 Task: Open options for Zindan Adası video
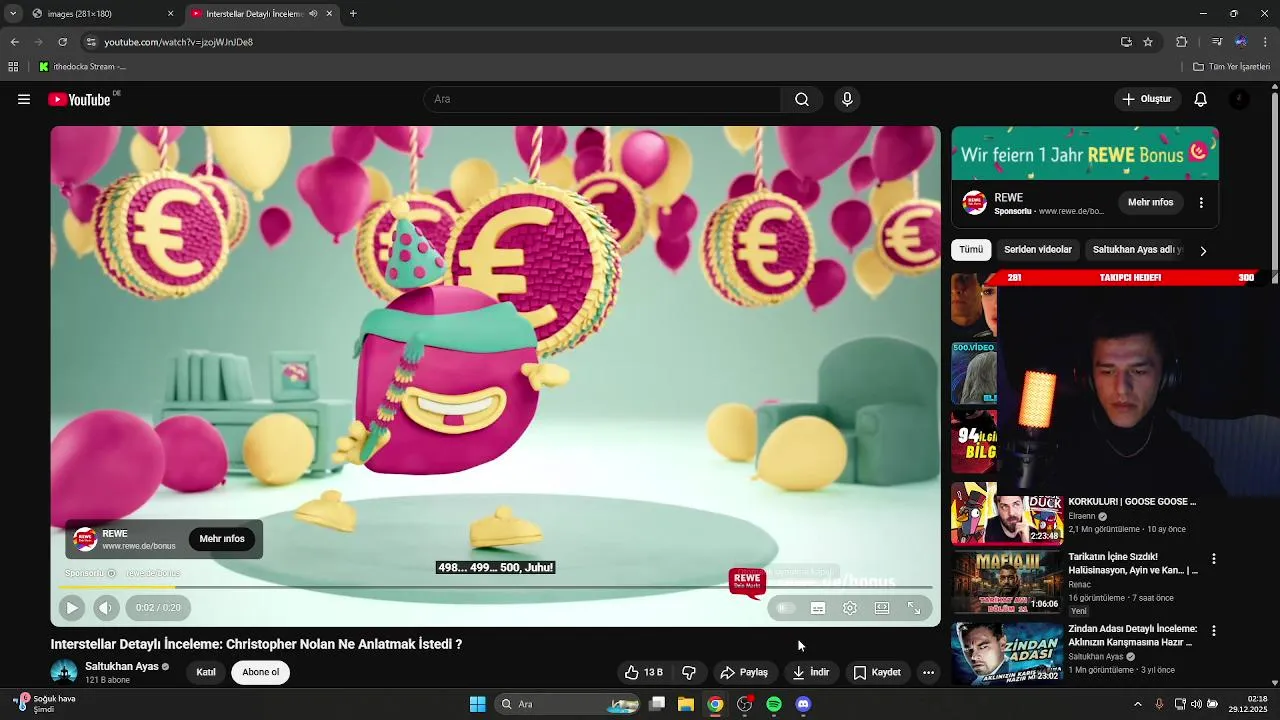coord(1214,631)
